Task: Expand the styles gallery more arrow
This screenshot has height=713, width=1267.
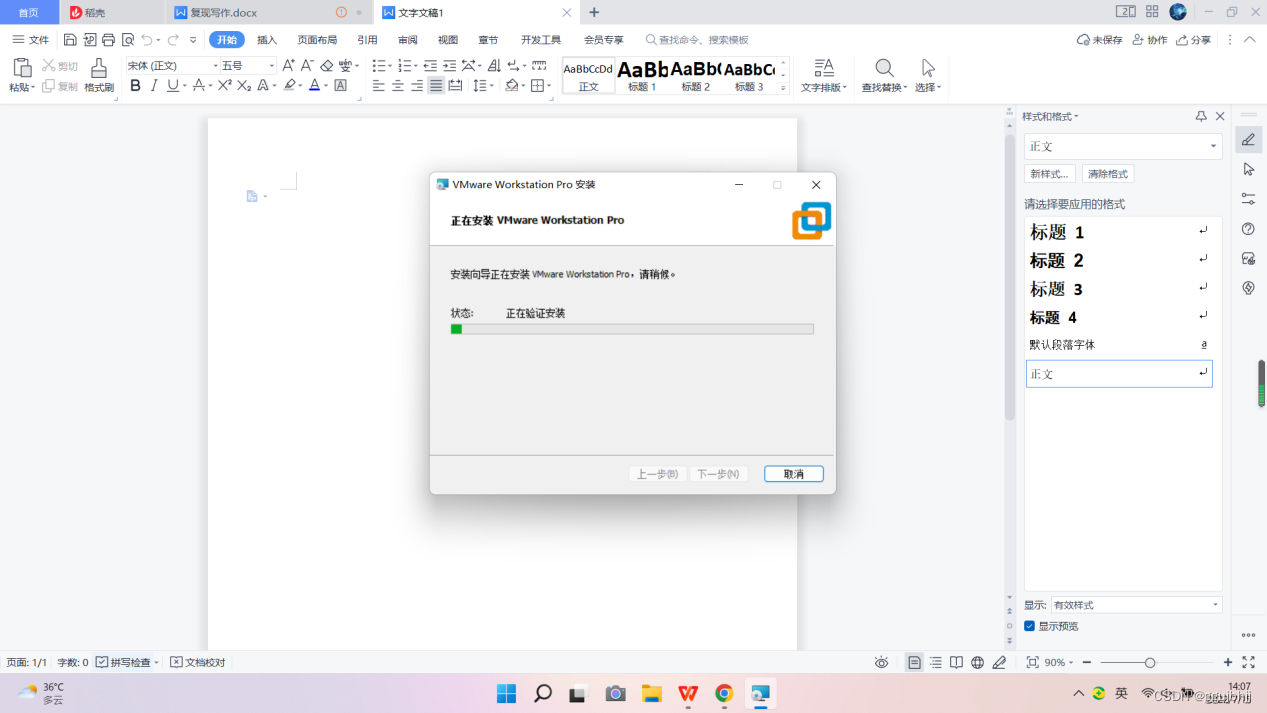Action: (783, 88)
